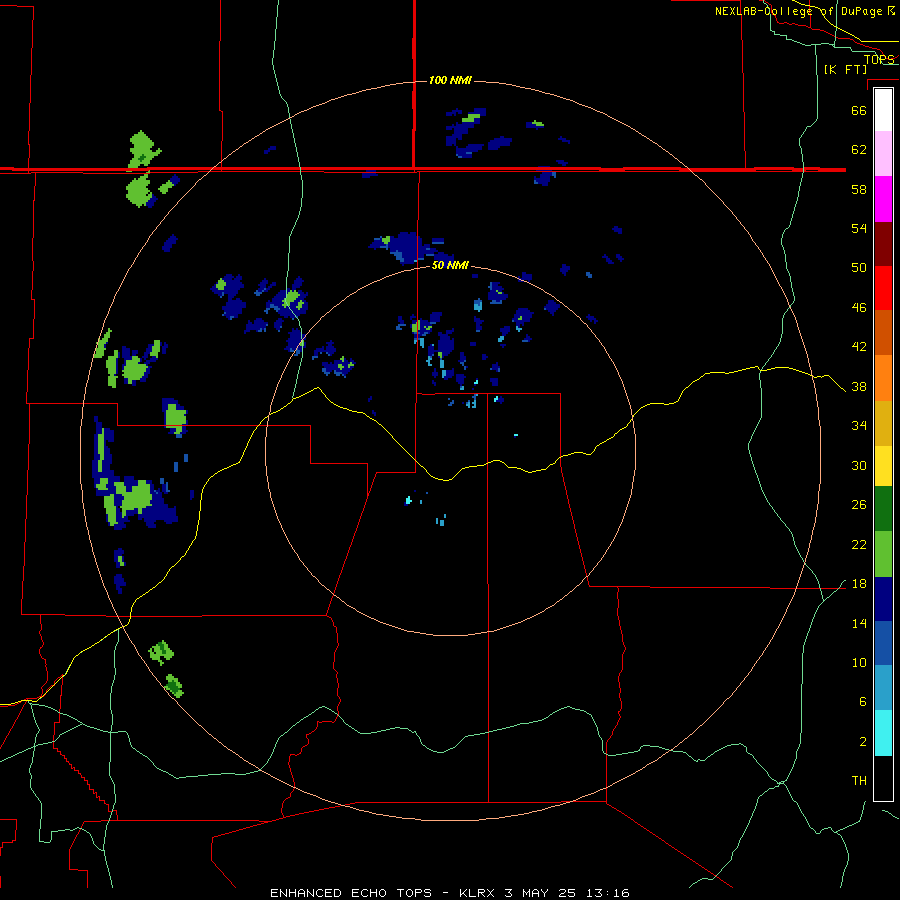
Task: Pick the light blue legend swatch
Action: [883, 688]
